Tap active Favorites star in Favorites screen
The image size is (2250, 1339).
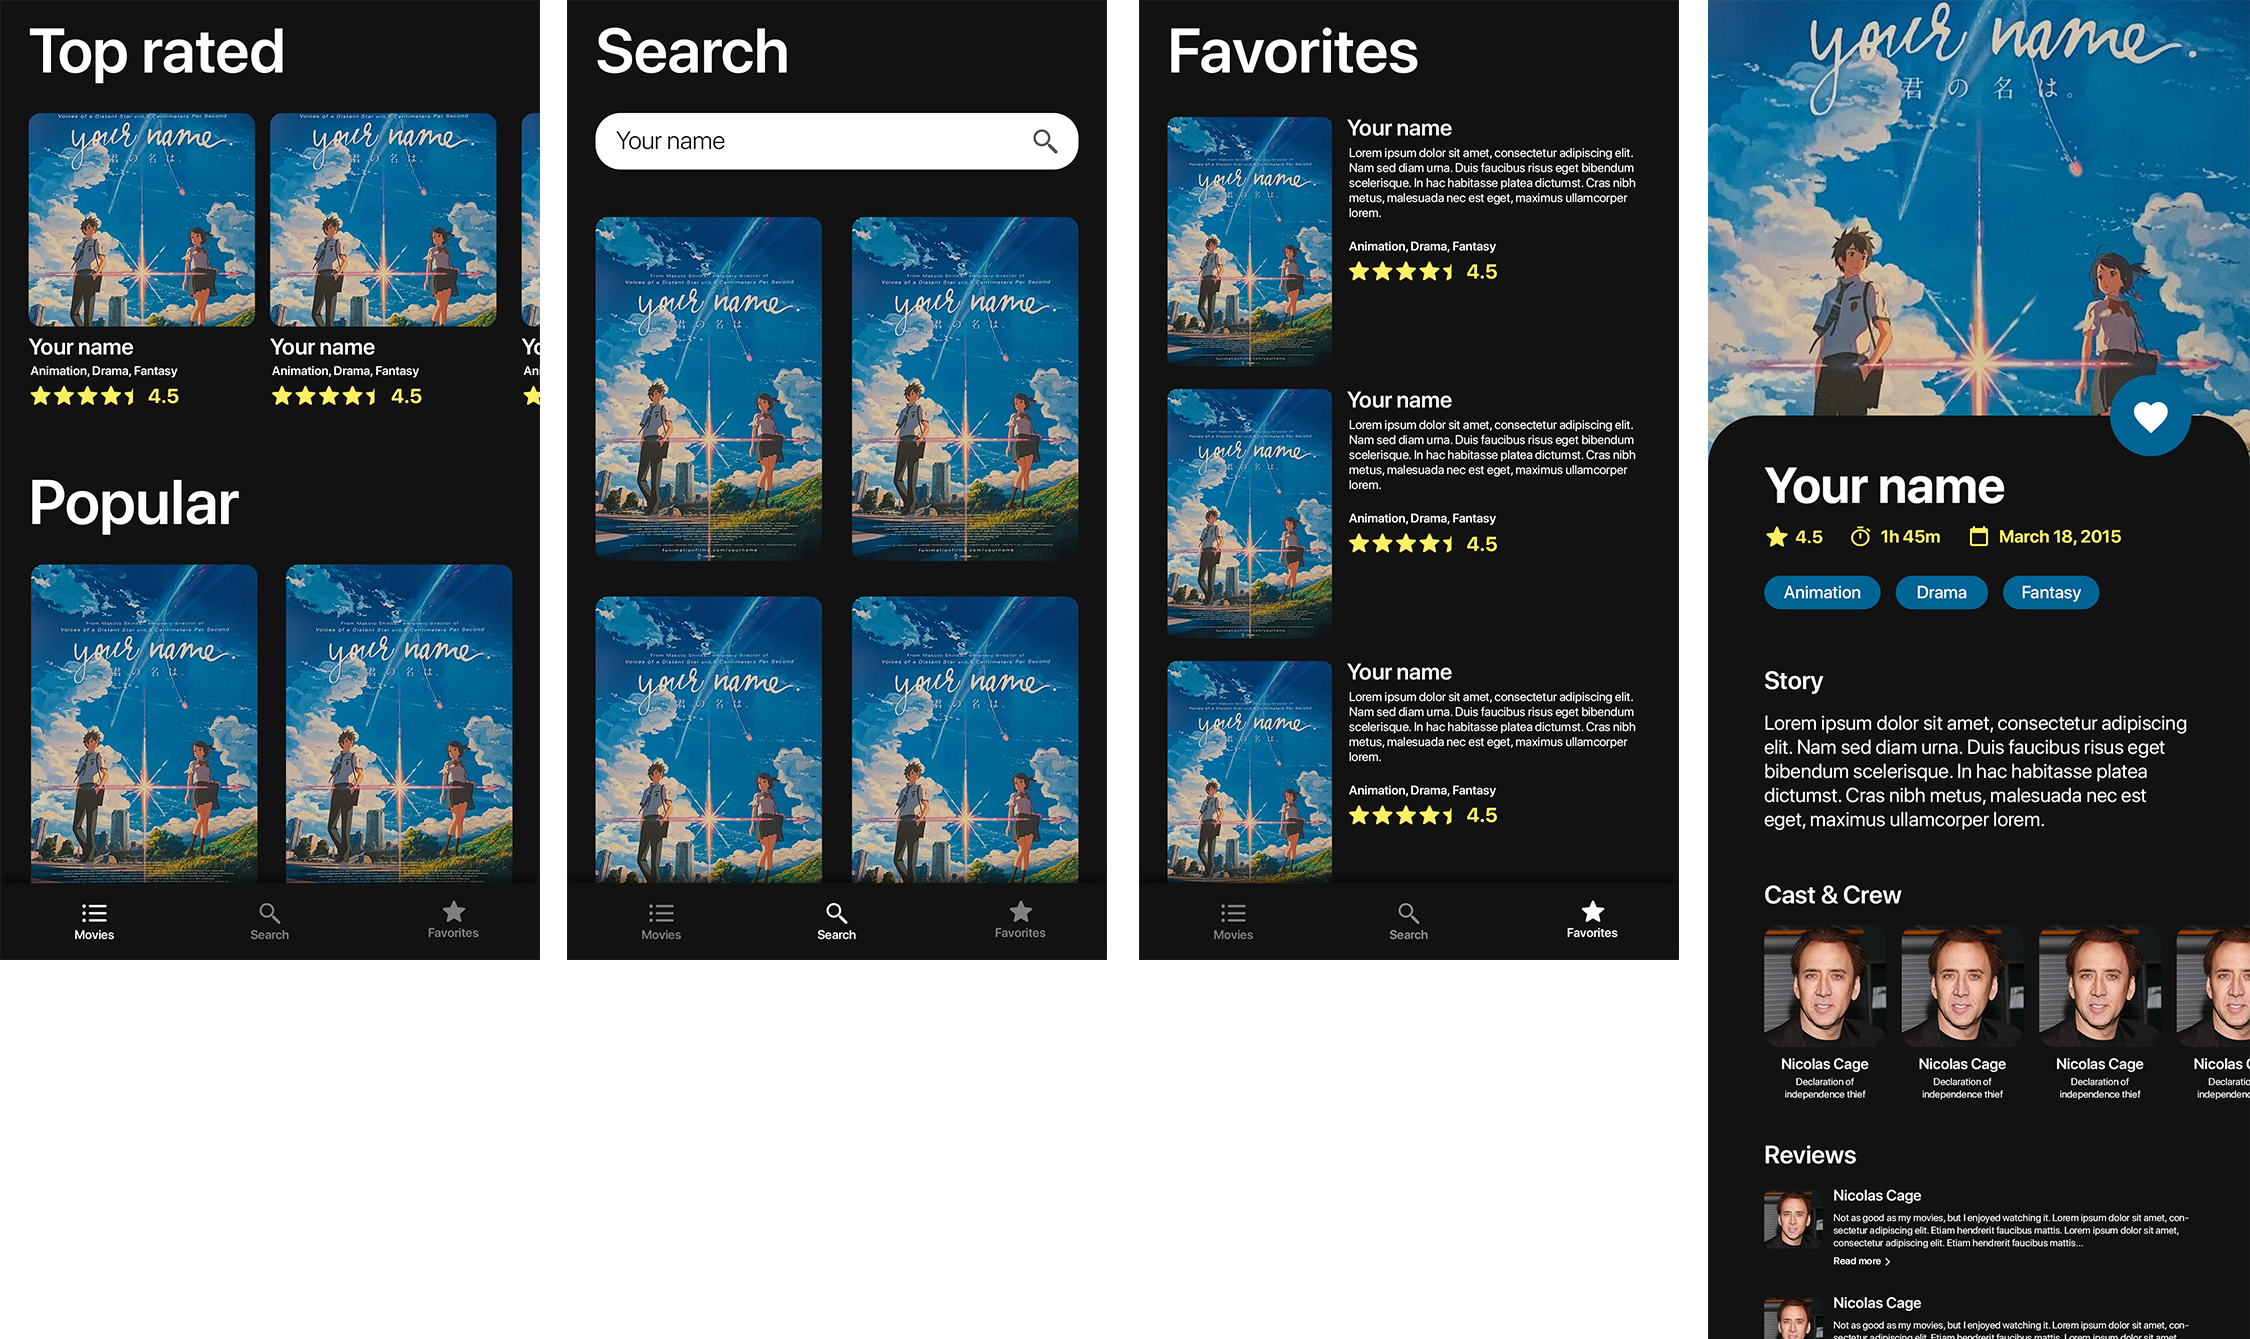click(x=1592, y=912)
